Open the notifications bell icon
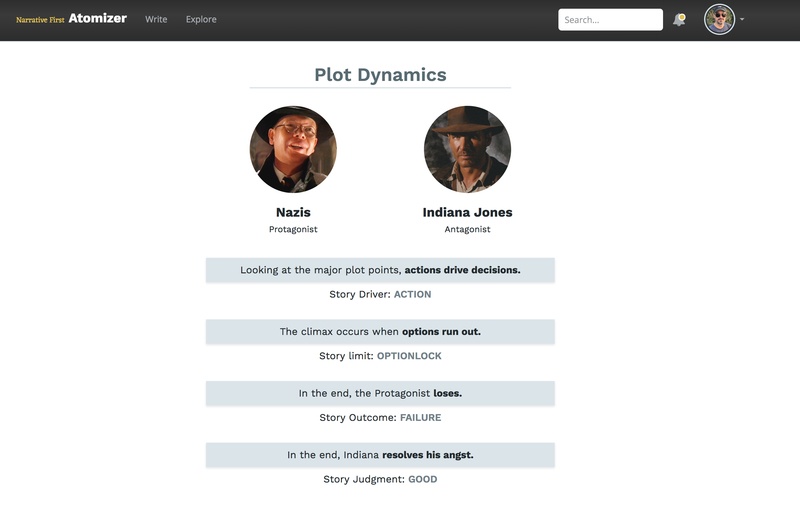Viewport: 800px width, 518px height. point(679,20)
